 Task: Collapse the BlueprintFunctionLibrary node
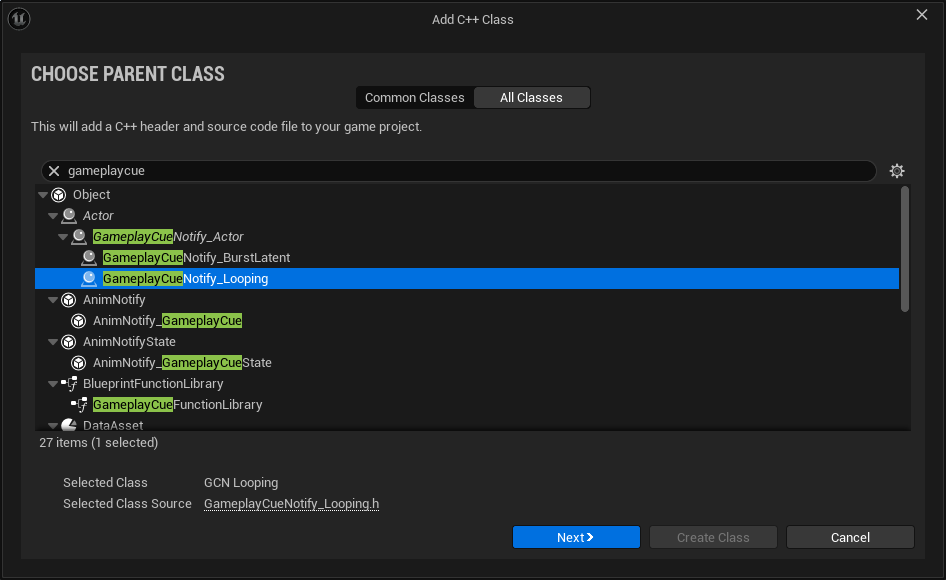pos(52,383)
